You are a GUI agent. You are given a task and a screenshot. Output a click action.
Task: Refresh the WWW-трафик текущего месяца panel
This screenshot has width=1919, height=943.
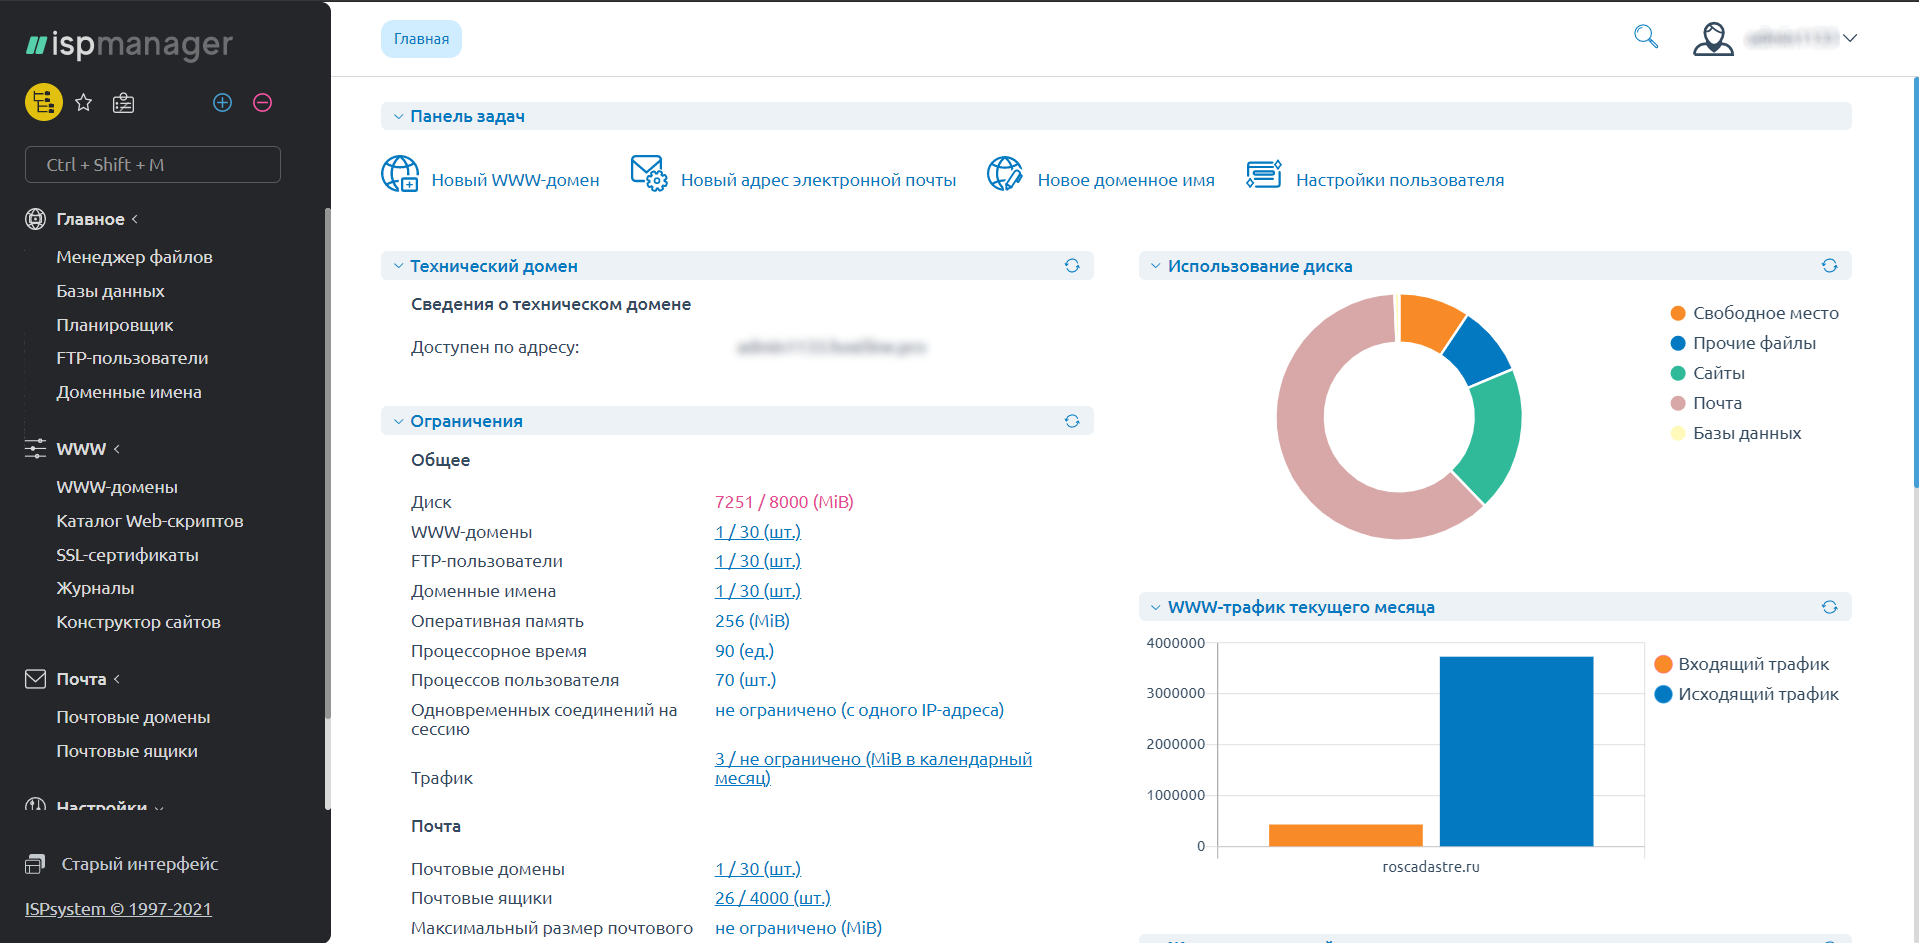pos(1829,607)
